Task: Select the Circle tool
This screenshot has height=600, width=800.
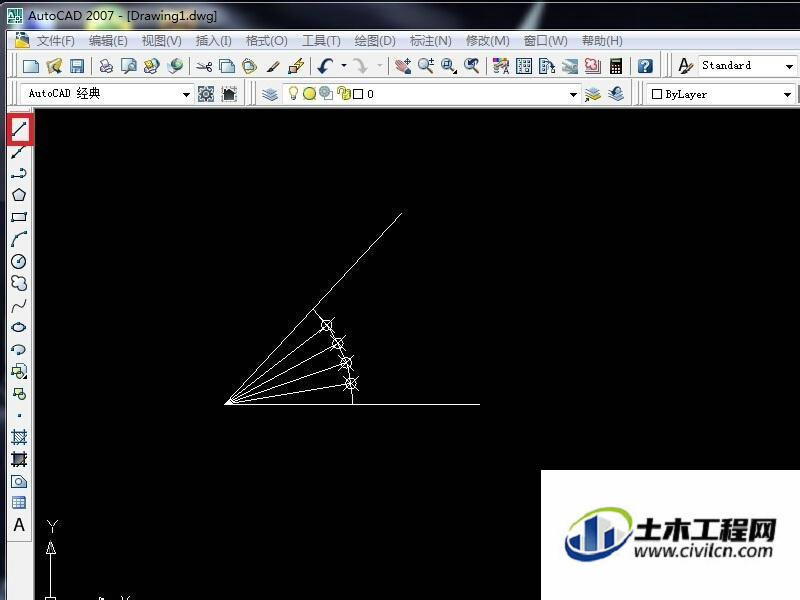Action: point(19,261)
